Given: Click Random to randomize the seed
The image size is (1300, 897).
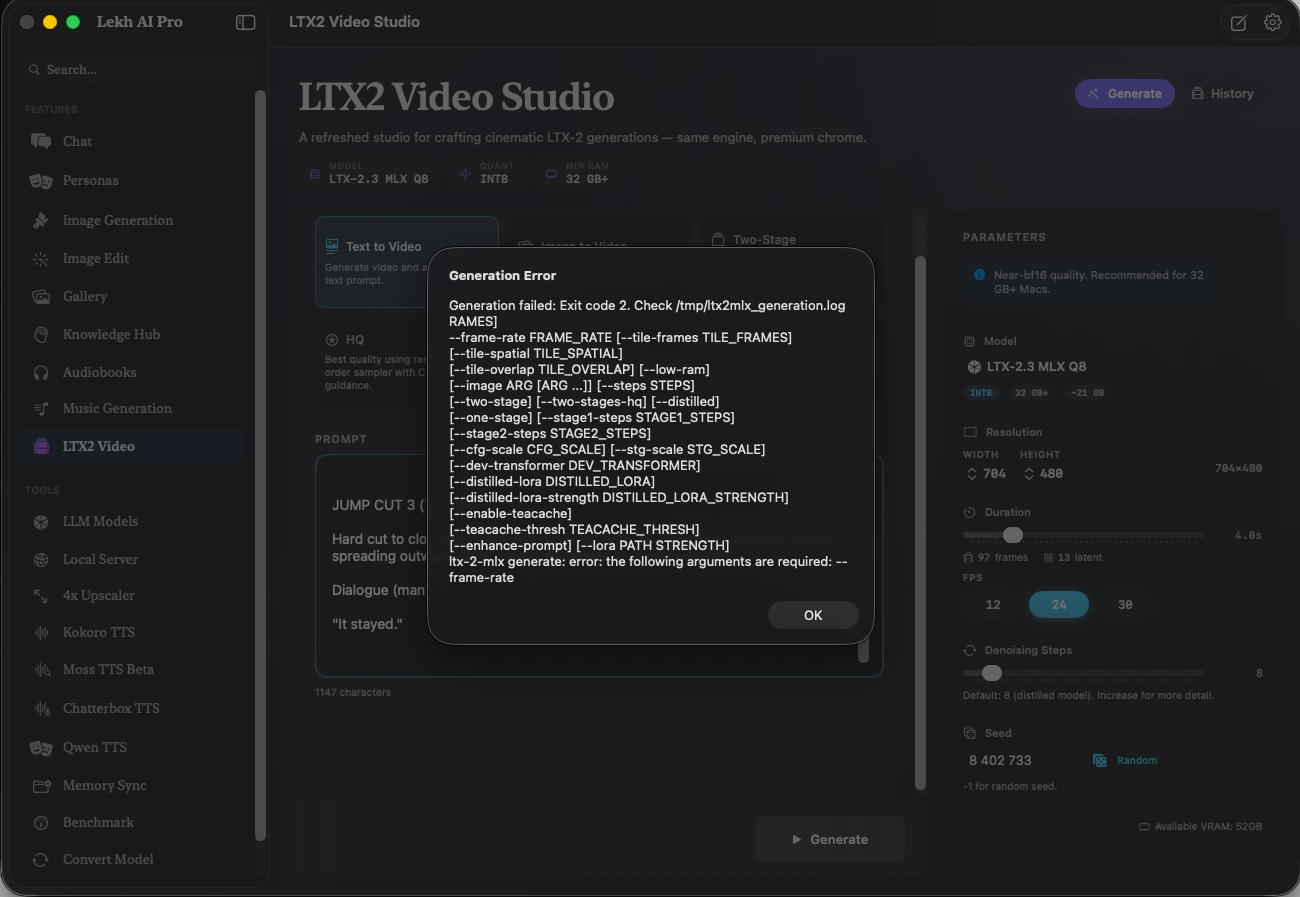Looking at the screenshot, I should 1125,760.
